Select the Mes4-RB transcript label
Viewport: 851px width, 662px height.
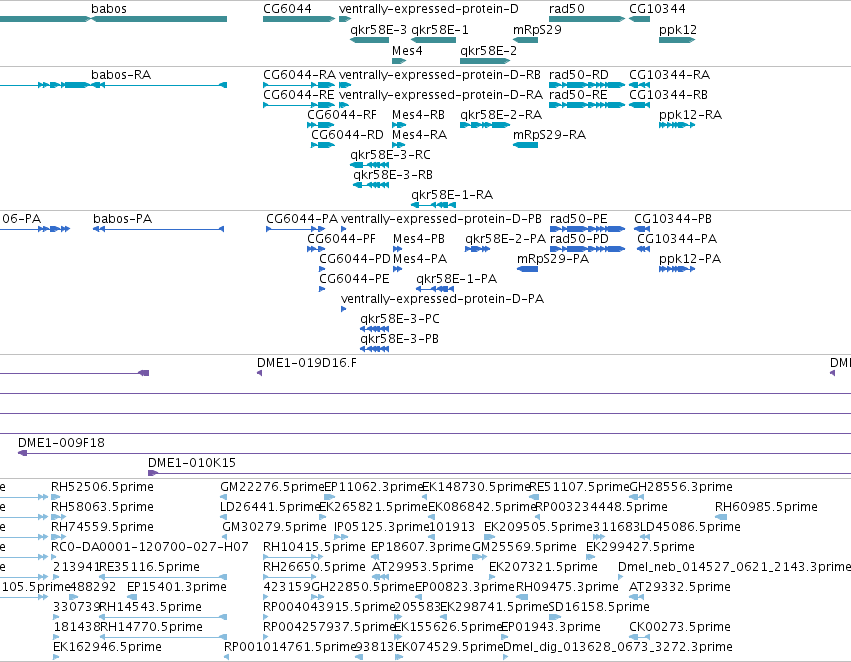coord(418,114)
